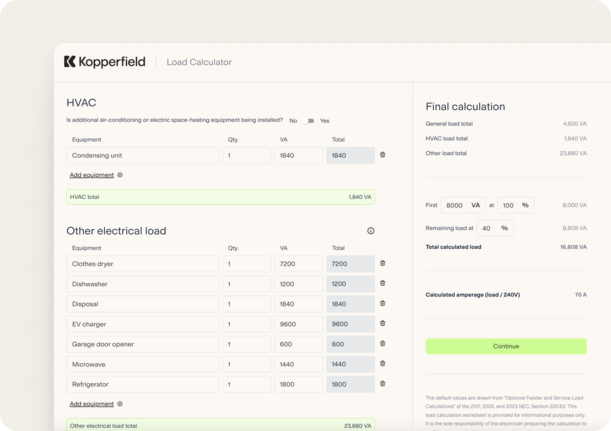Delete the Clothes dryer row
Image resolution: width=611 pixels, height=431 pixels.
click(383, 264)
